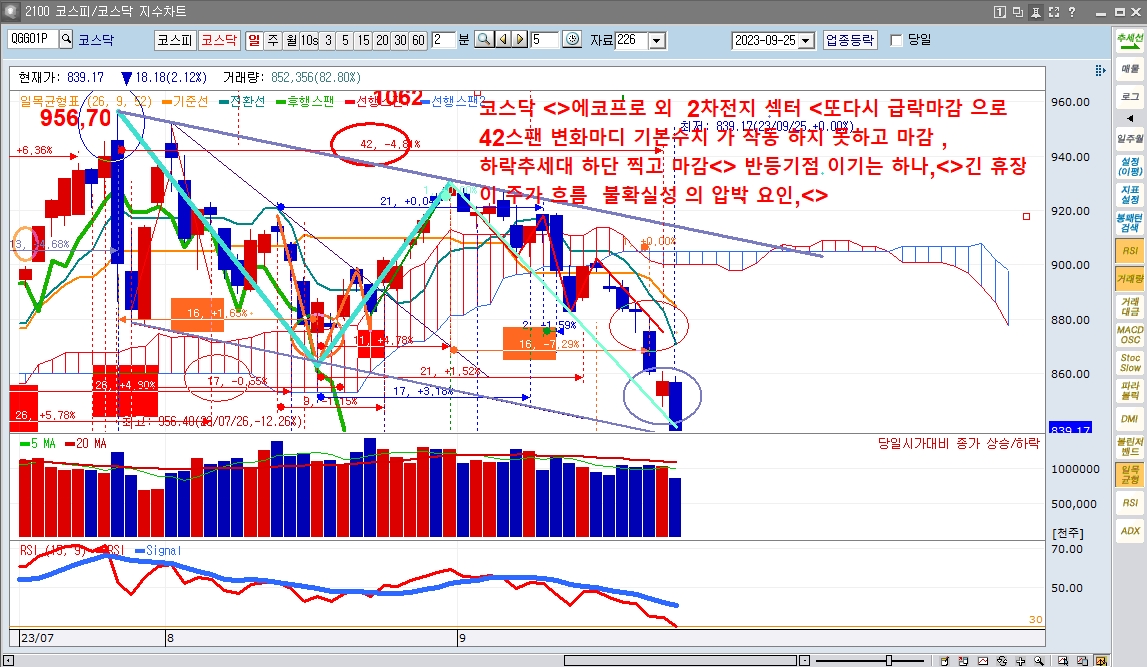1147x667 pixels.
Task: Toggle the 당일 checkbox
Action: pos(896,40)
